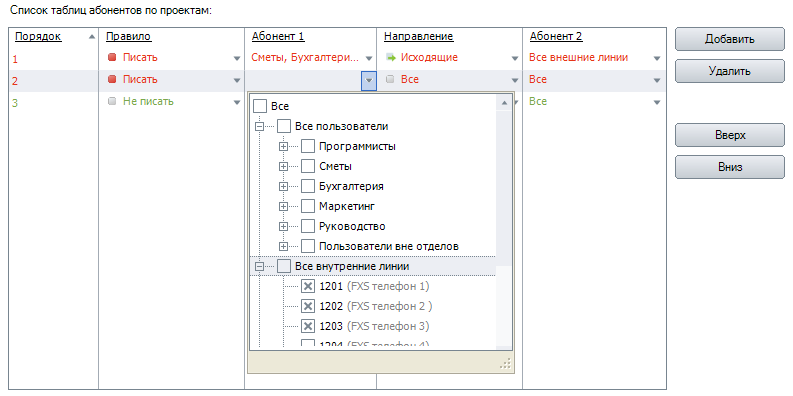793x396 pixels.
Task: Click the red record icon in row 1 Правило
Action: (112, 58)
